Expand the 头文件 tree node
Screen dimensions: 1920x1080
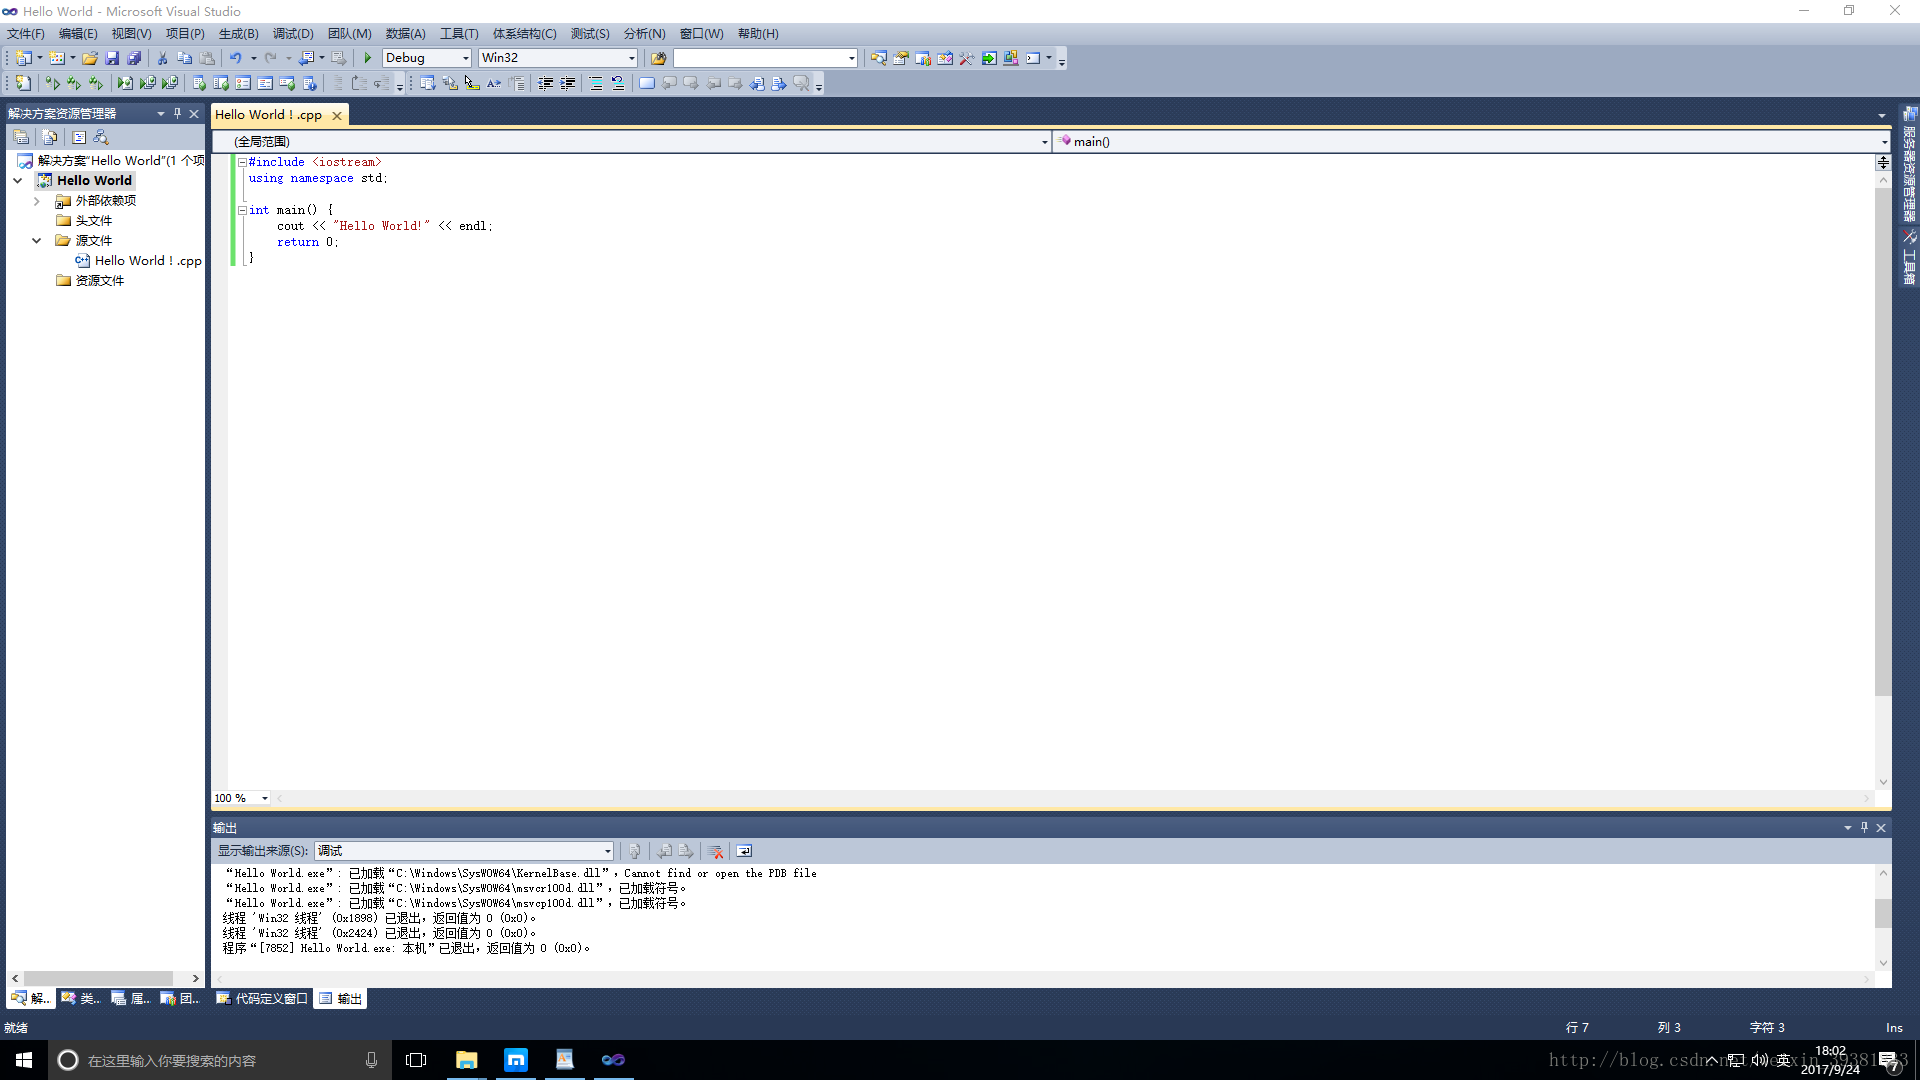[x=37, y=220]
